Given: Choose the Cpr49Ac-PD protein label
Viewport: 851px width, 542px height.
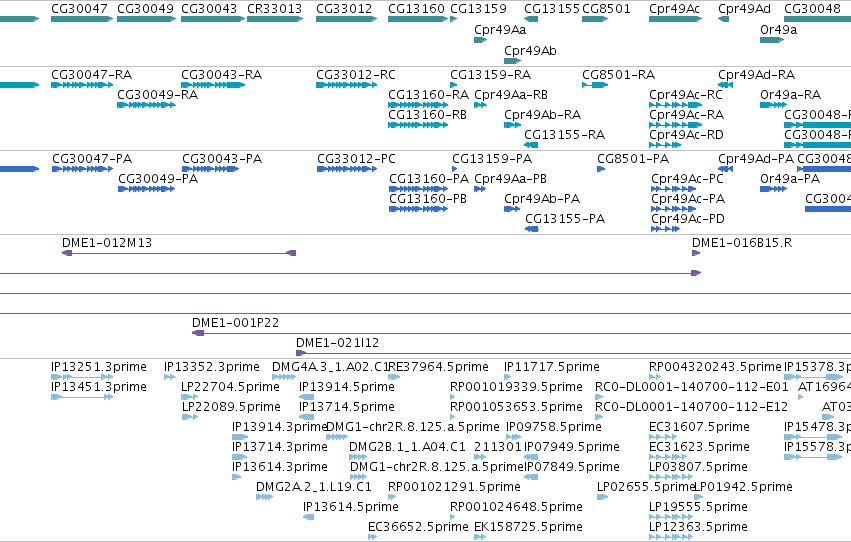Looking at the screenshot, I should (688, 219).
